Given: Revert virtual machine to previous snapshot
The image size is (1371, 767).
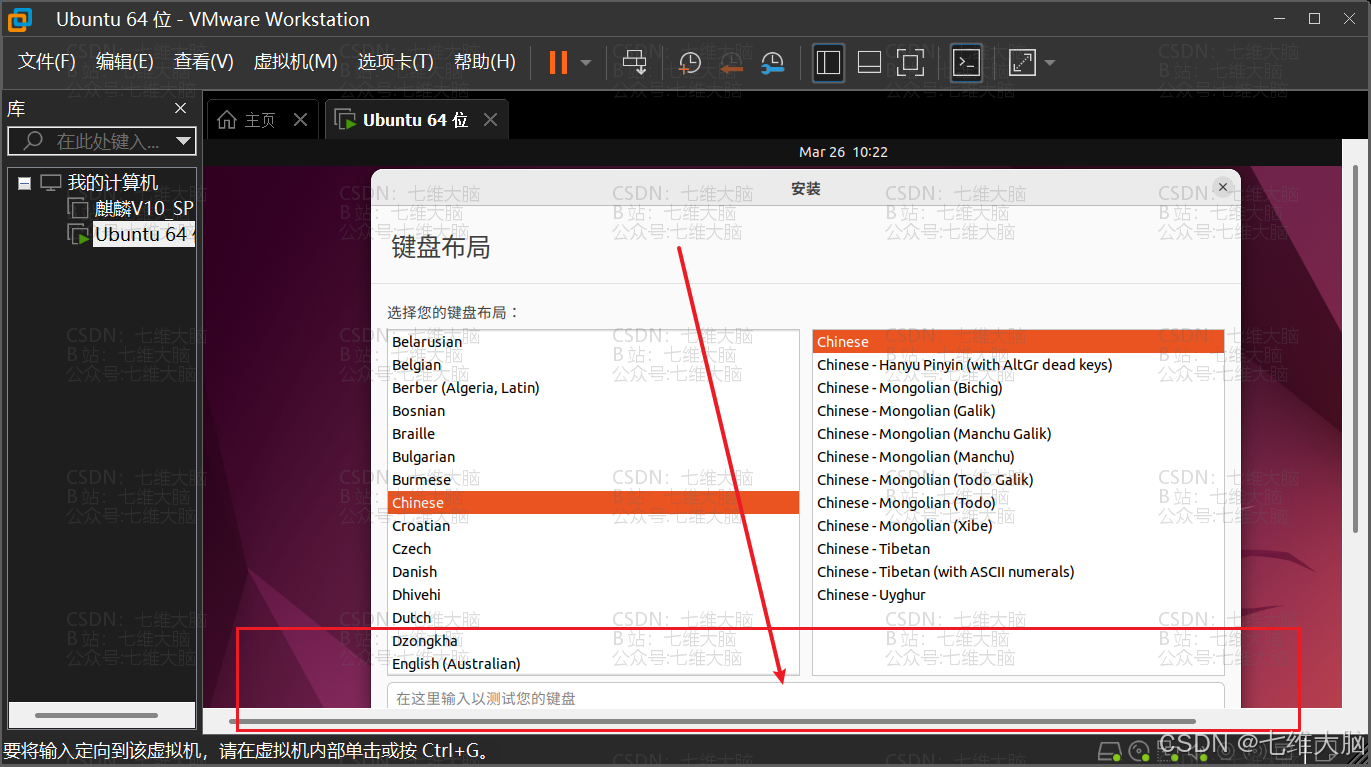Looking at the screenshot, I should pyautogui.click(x=731, y=63).
